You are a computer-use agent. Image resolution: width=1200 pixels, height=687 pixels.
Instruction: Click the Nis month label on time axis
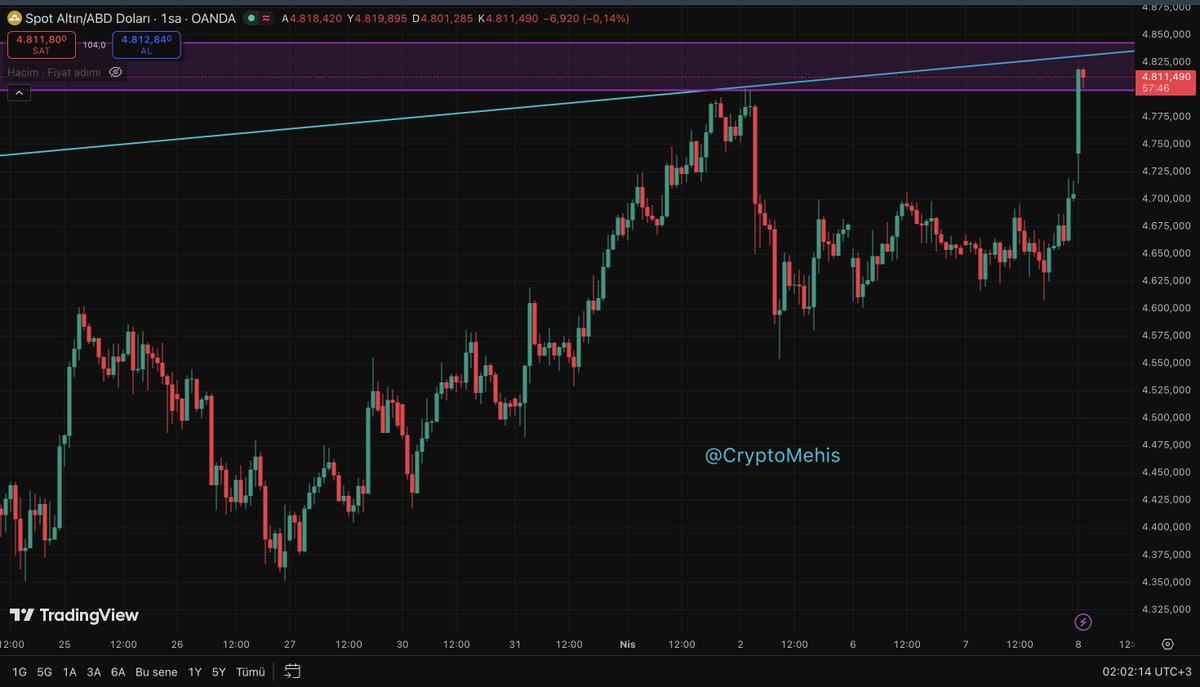click(x=626, y=644)
